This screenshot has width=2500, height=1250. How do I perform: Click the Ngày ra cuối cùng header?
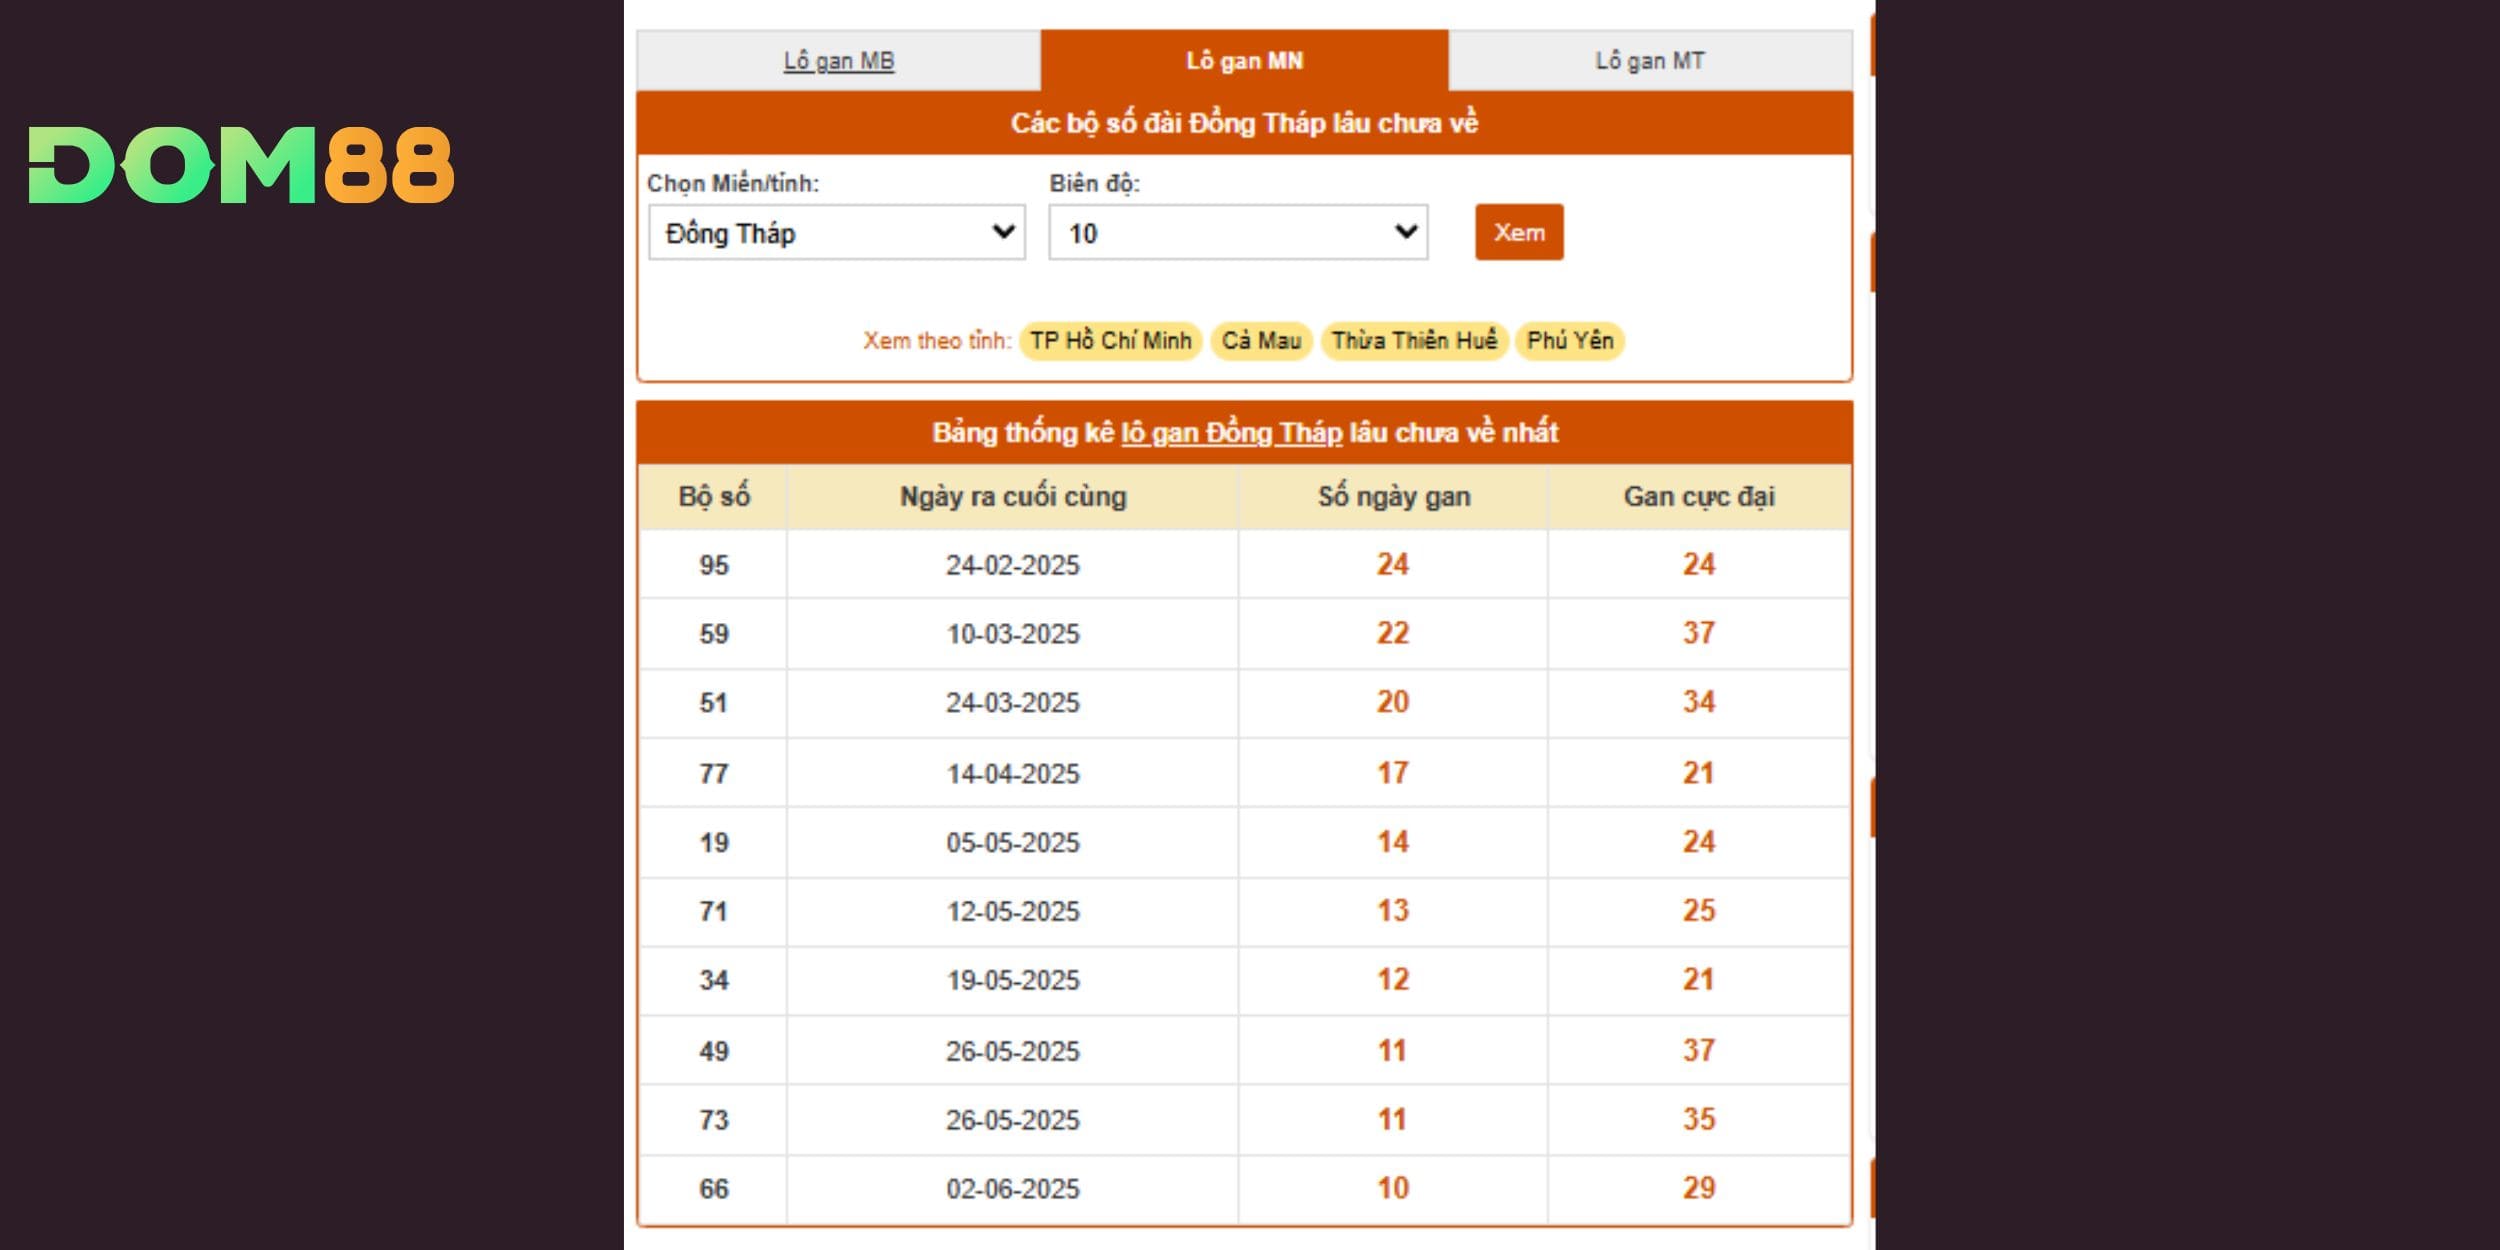tap(1013, 497)
